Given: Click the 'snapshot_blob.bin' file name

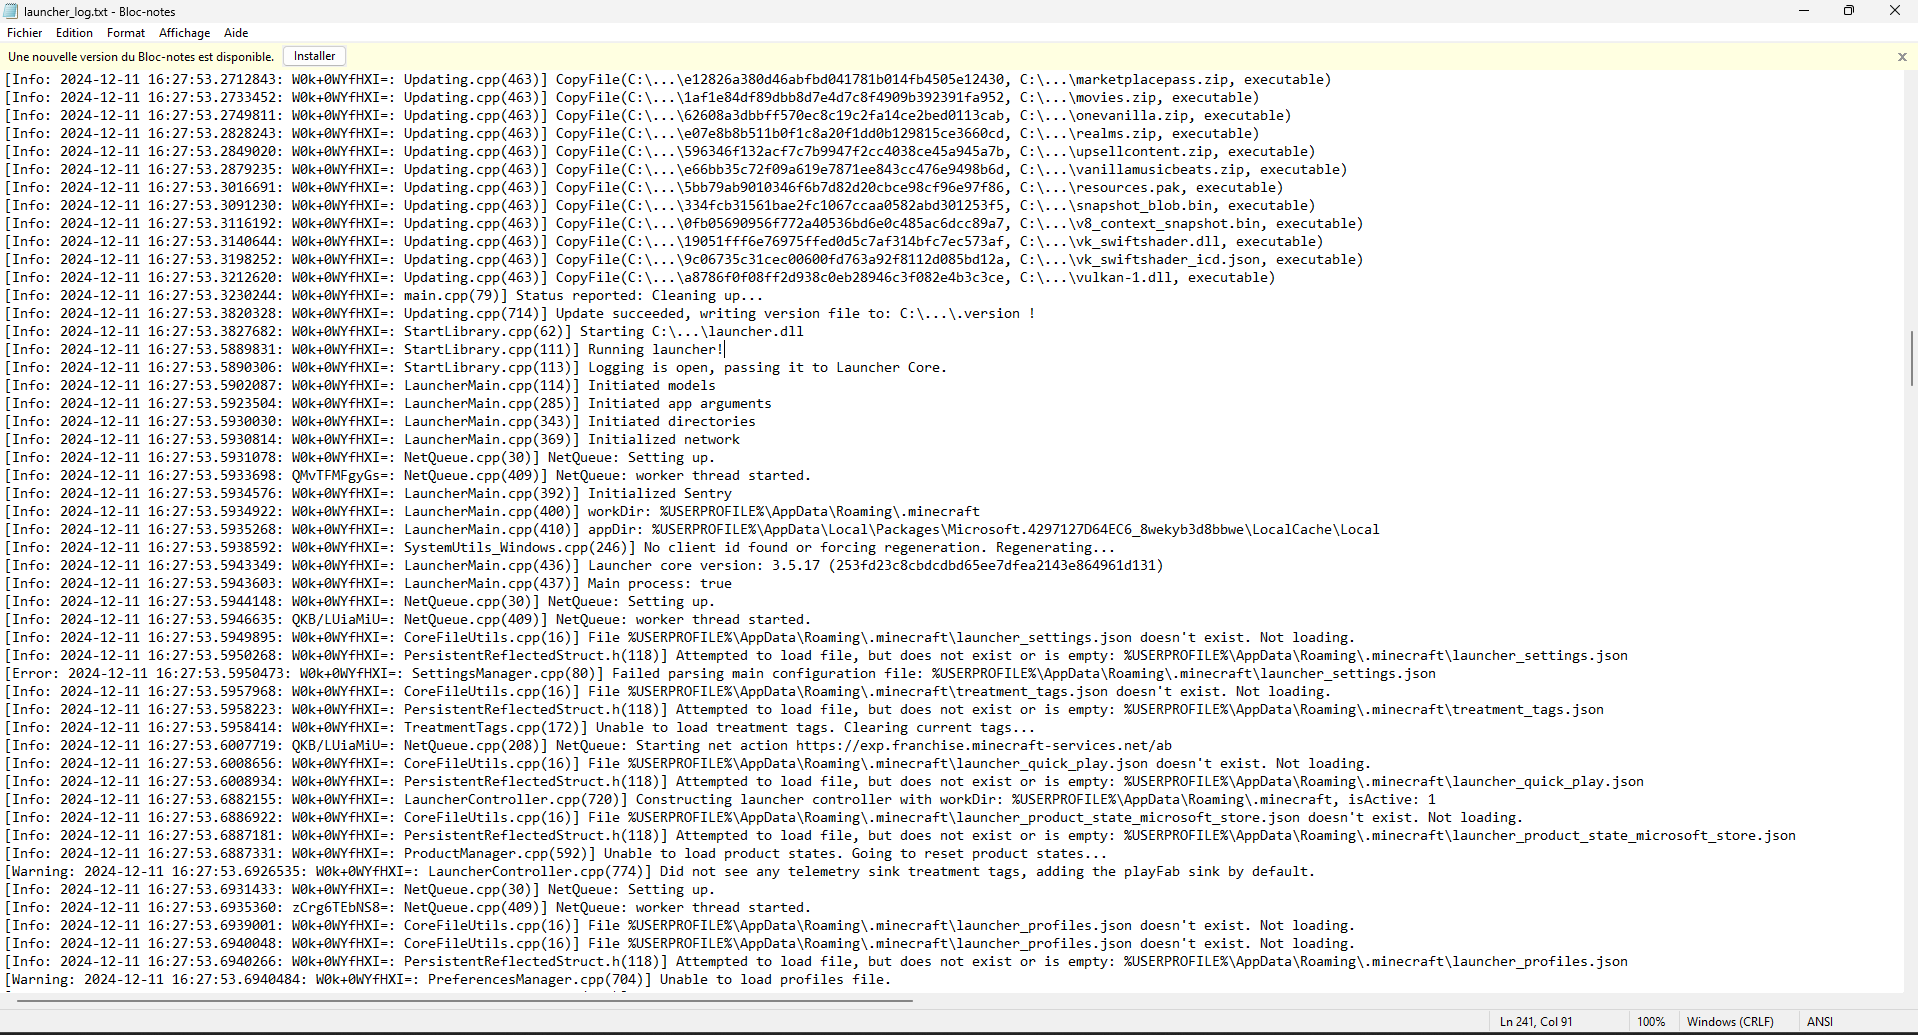Looking at the screenshot, I should [x=1143, y=205].
